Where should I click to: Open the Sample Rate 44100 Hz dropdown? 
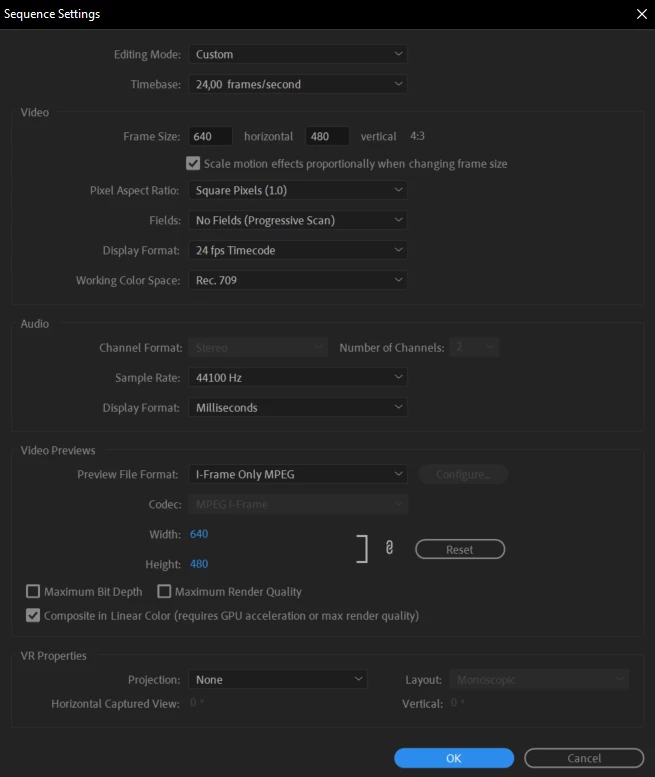298,378
